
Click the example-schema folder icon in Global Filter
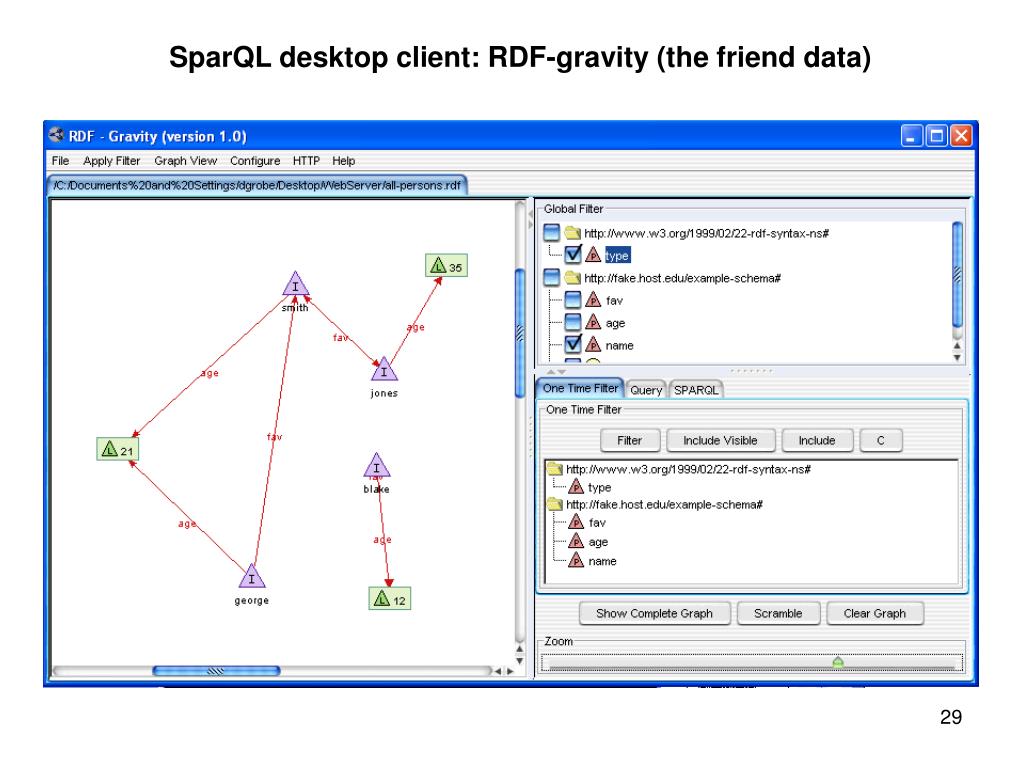pos(573,278)
